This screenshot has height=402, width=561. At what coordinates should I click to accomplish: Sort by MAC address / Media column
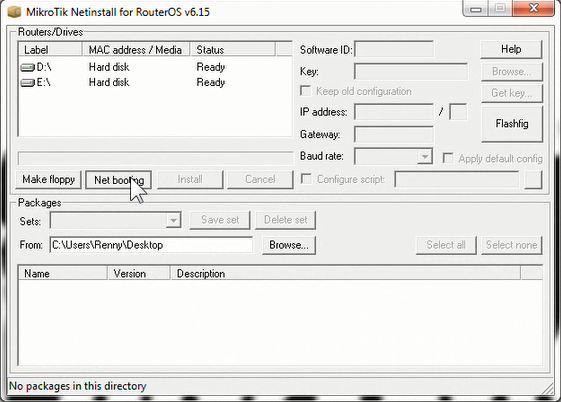tap(136, 50)
